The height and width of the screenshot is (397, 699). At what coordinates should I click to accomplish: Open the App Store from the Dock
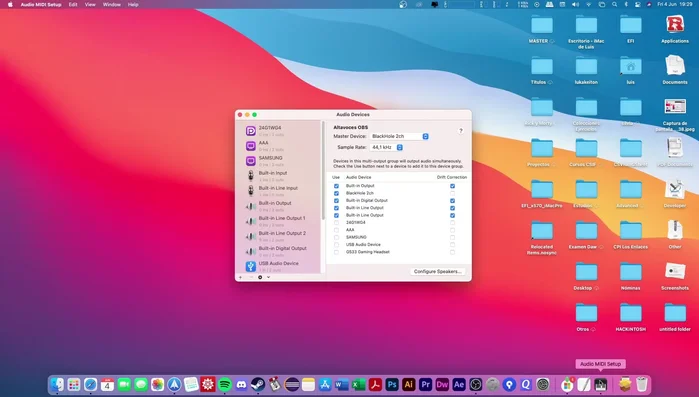click(325, 385)
